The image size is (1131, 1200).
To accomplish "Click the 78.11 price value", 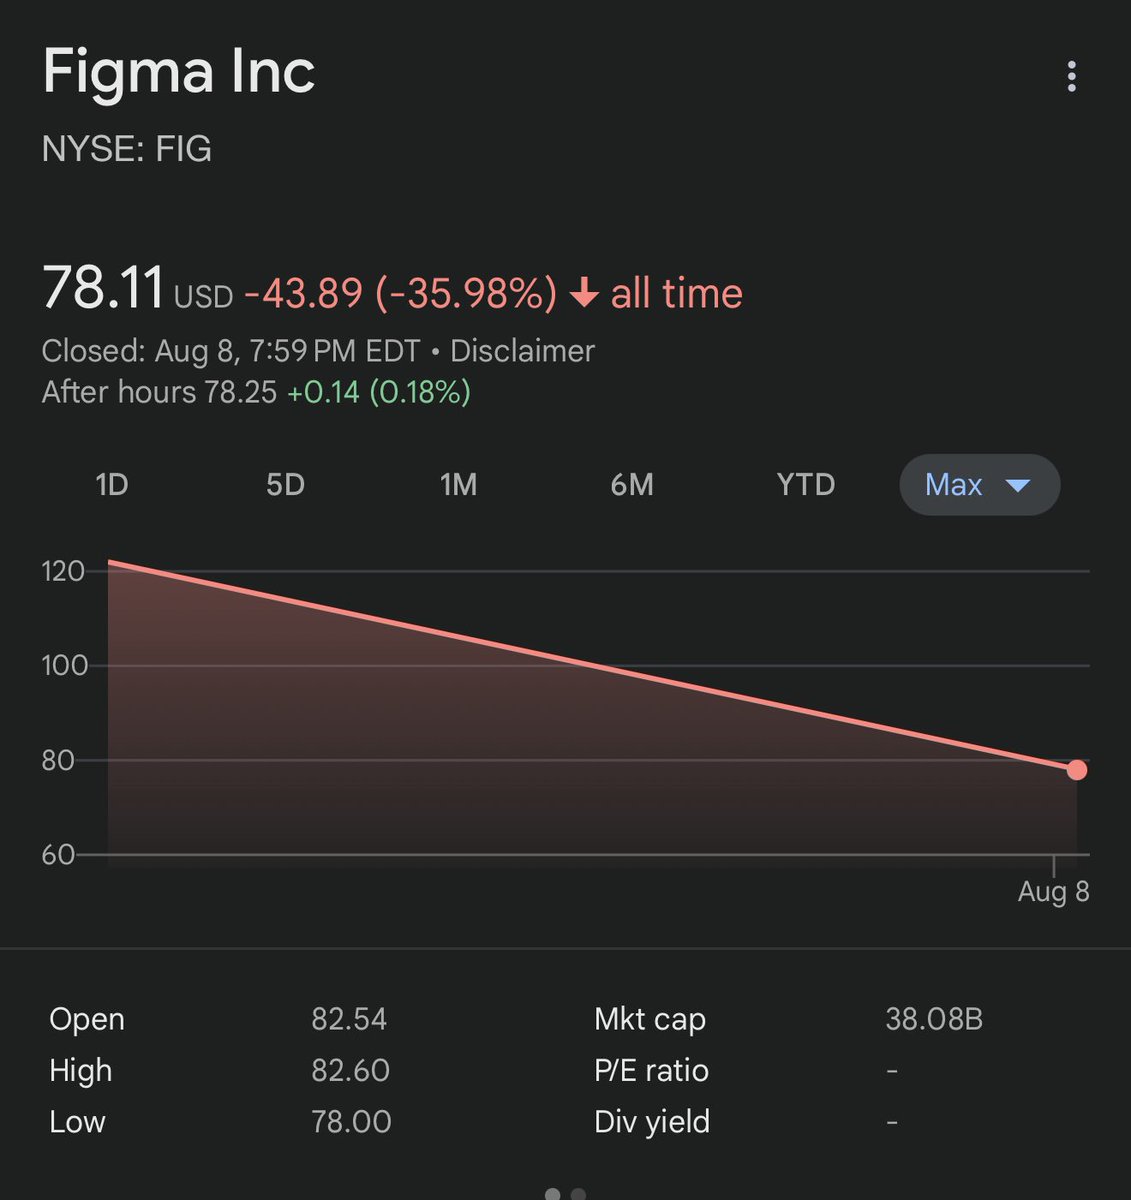I will point(103,288).
